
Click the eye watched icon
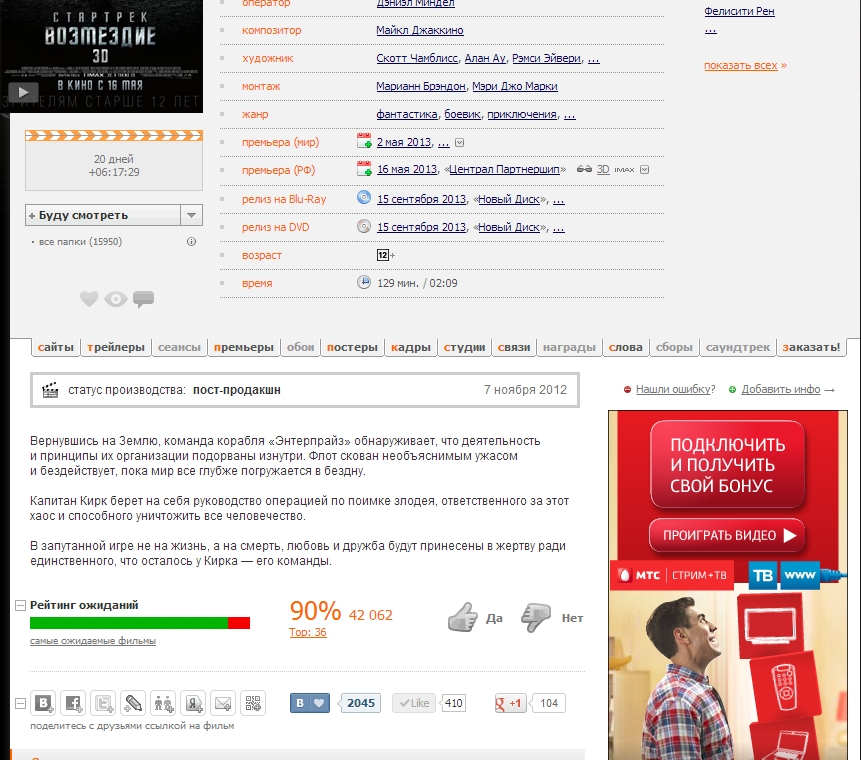[116, 299]
